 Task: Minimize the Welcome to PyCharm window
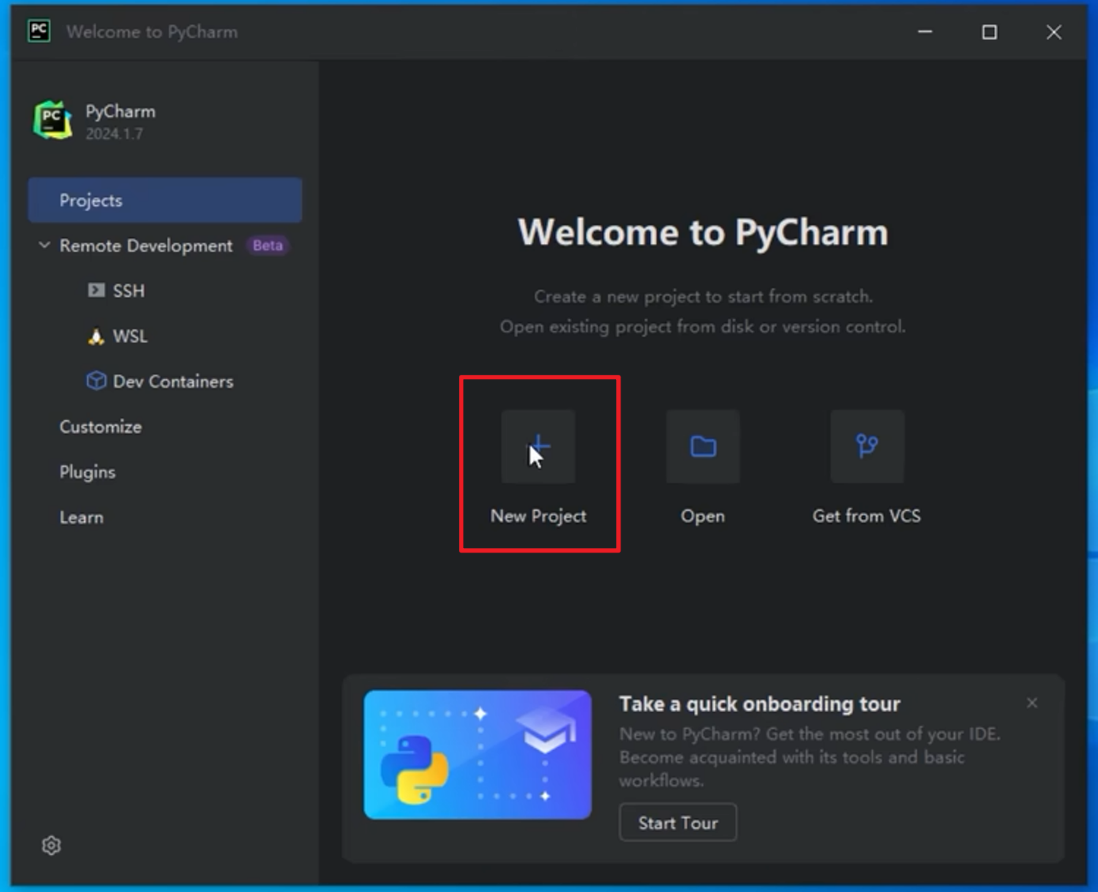(925, 32)
